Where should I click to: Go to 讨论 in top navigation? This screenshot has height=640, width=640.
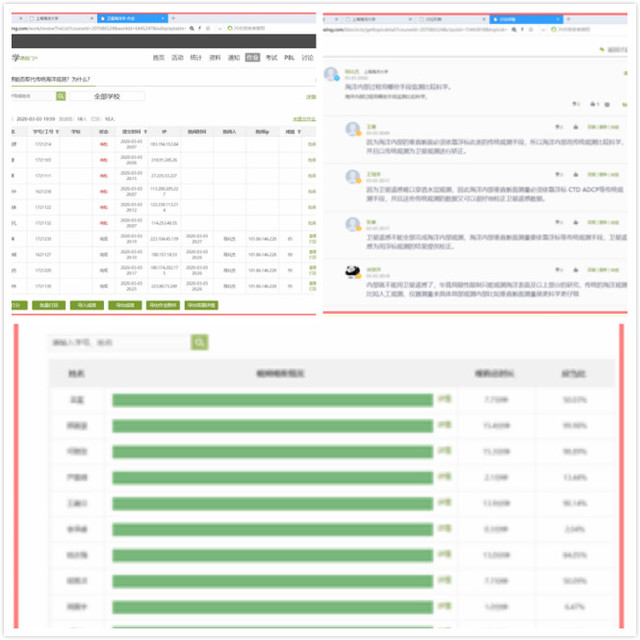coord(308,58)
